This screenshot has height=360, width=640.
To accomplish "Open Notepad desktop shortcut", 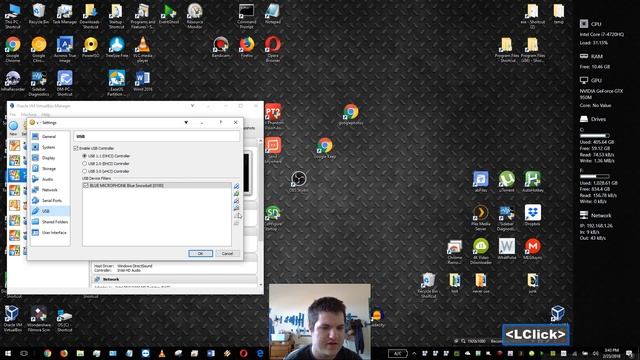I will point(273,14).
